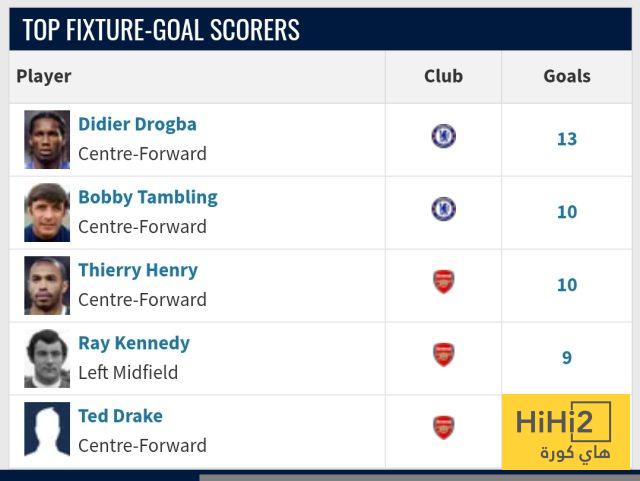640x481 pixels.
Task: Click Ray Kennedy's 9 goals number
Action: coord(567,358)
